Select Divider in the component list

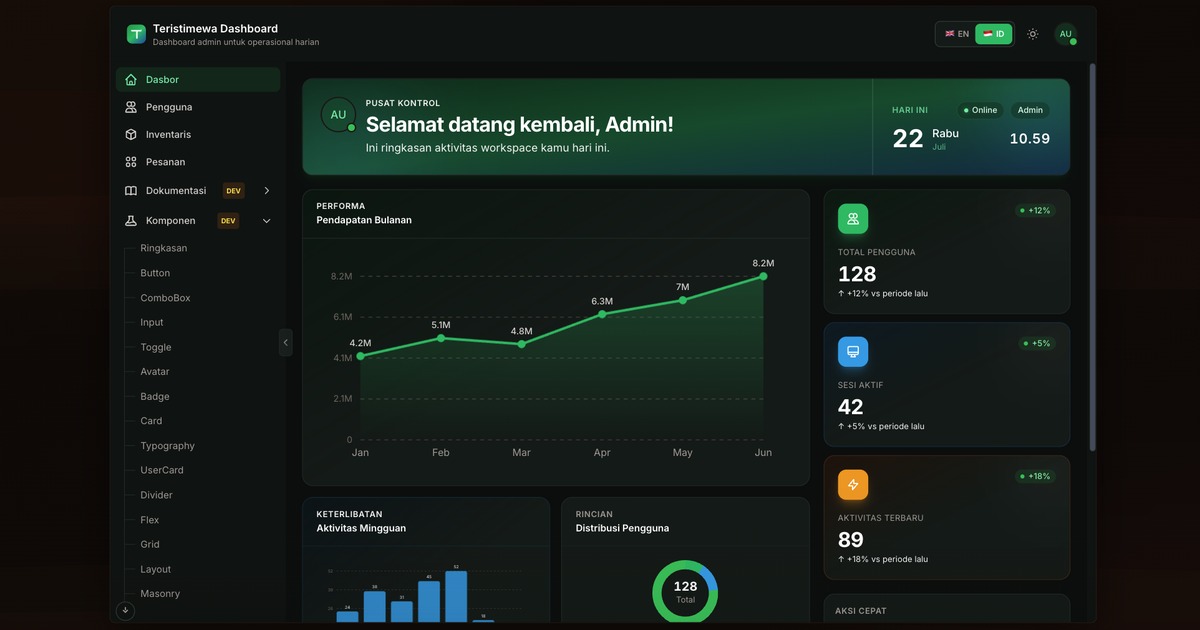156,495
